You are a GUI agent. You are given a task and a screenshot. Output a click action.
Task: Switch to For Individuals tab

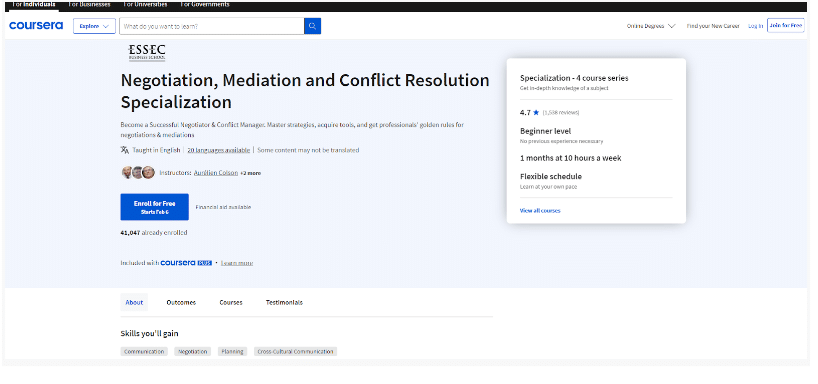[x=33, y=4]
